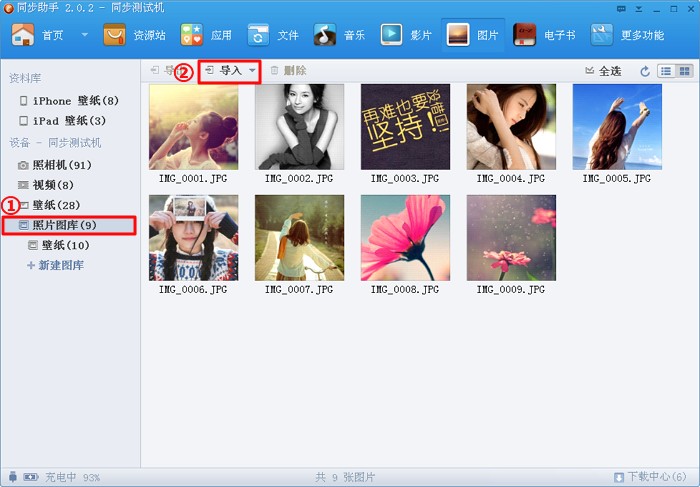Open the 音乐 music section icon
The height and width of the screenshot is (487, 700).
coord(326,35)
